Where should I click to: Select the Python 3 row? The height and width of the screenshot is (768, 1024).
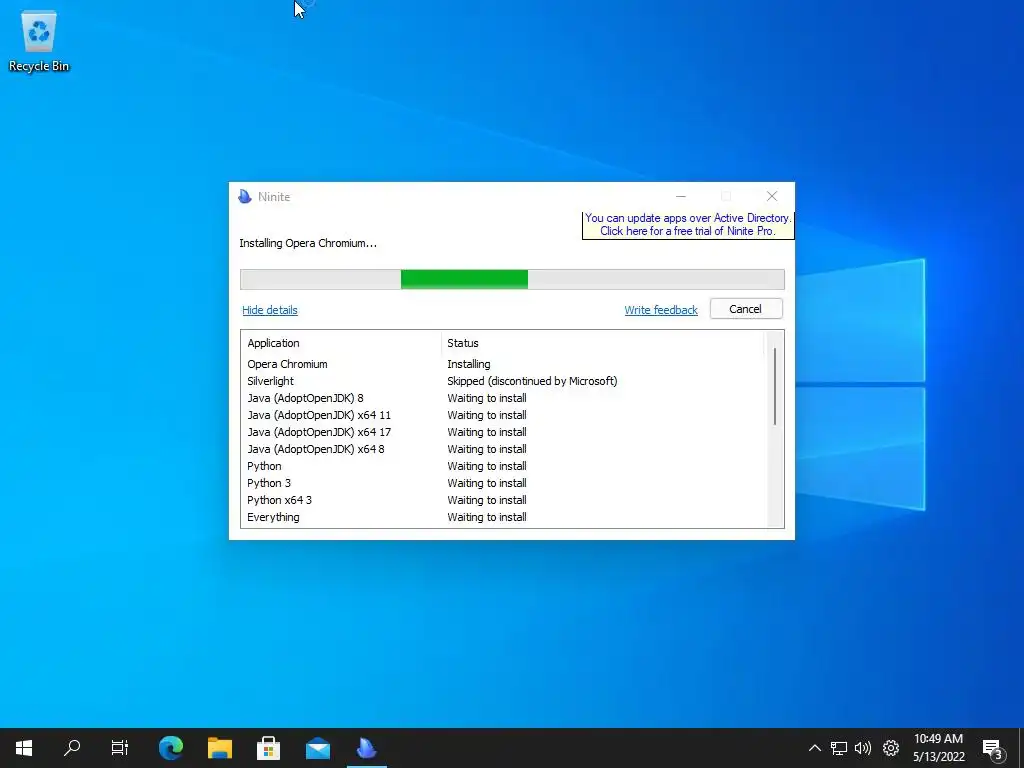(x=503, y=483)
